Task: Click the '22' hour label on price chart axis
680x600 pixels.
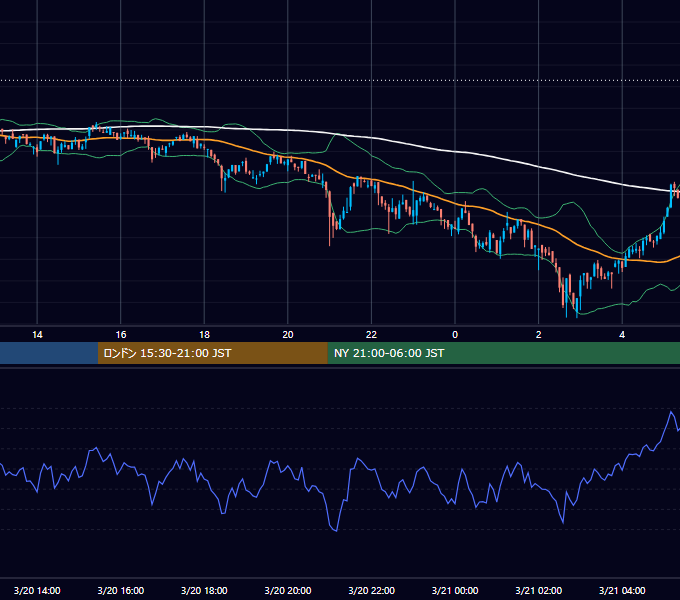Action: point(371,335)
